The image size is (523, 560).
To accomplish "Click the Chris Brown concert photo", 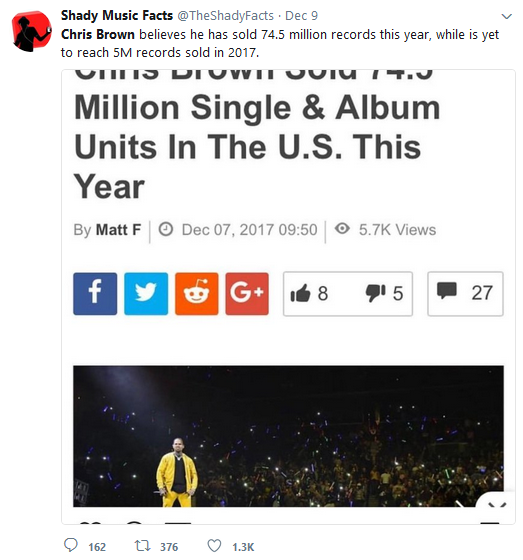I will [288, 436].
